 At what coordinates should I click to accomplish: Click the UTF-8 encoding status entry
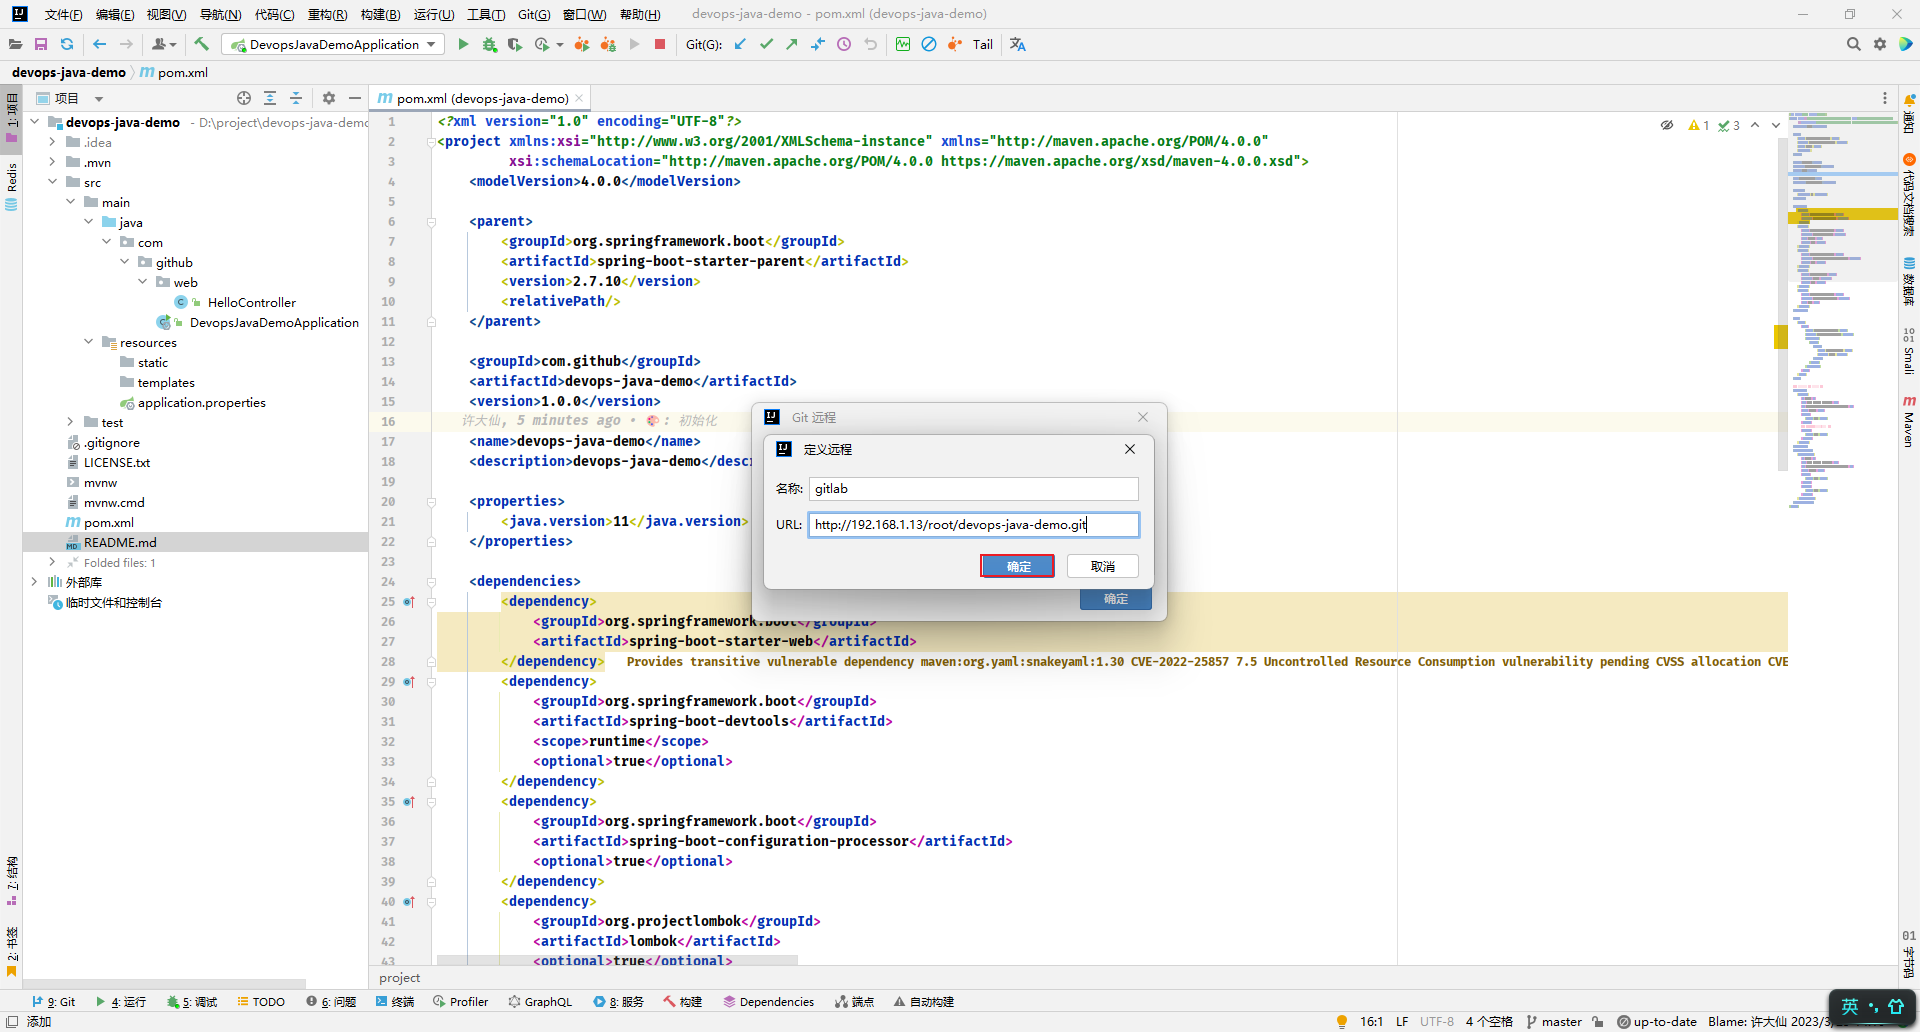[x=1437, y=1022]
